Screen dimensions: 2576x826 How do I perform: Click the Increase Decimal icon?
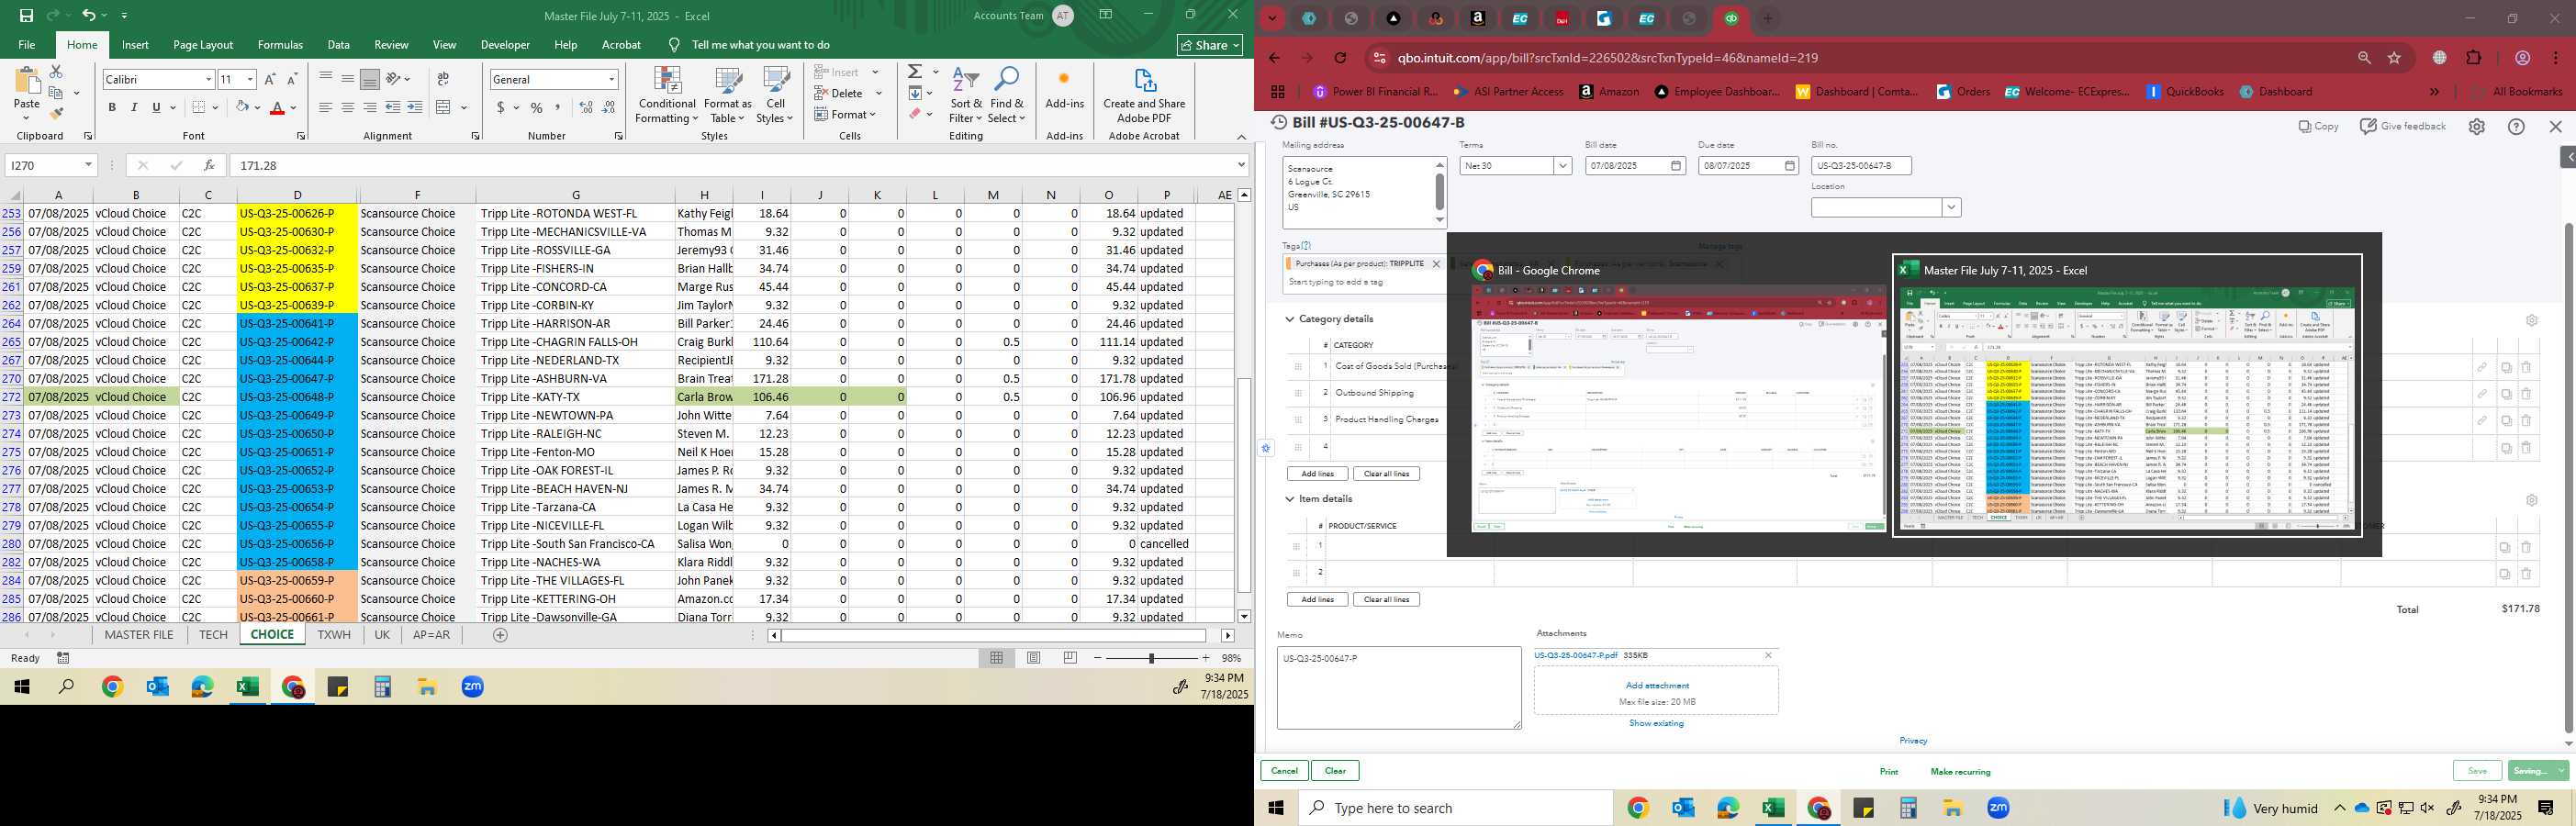click(586, 107)
